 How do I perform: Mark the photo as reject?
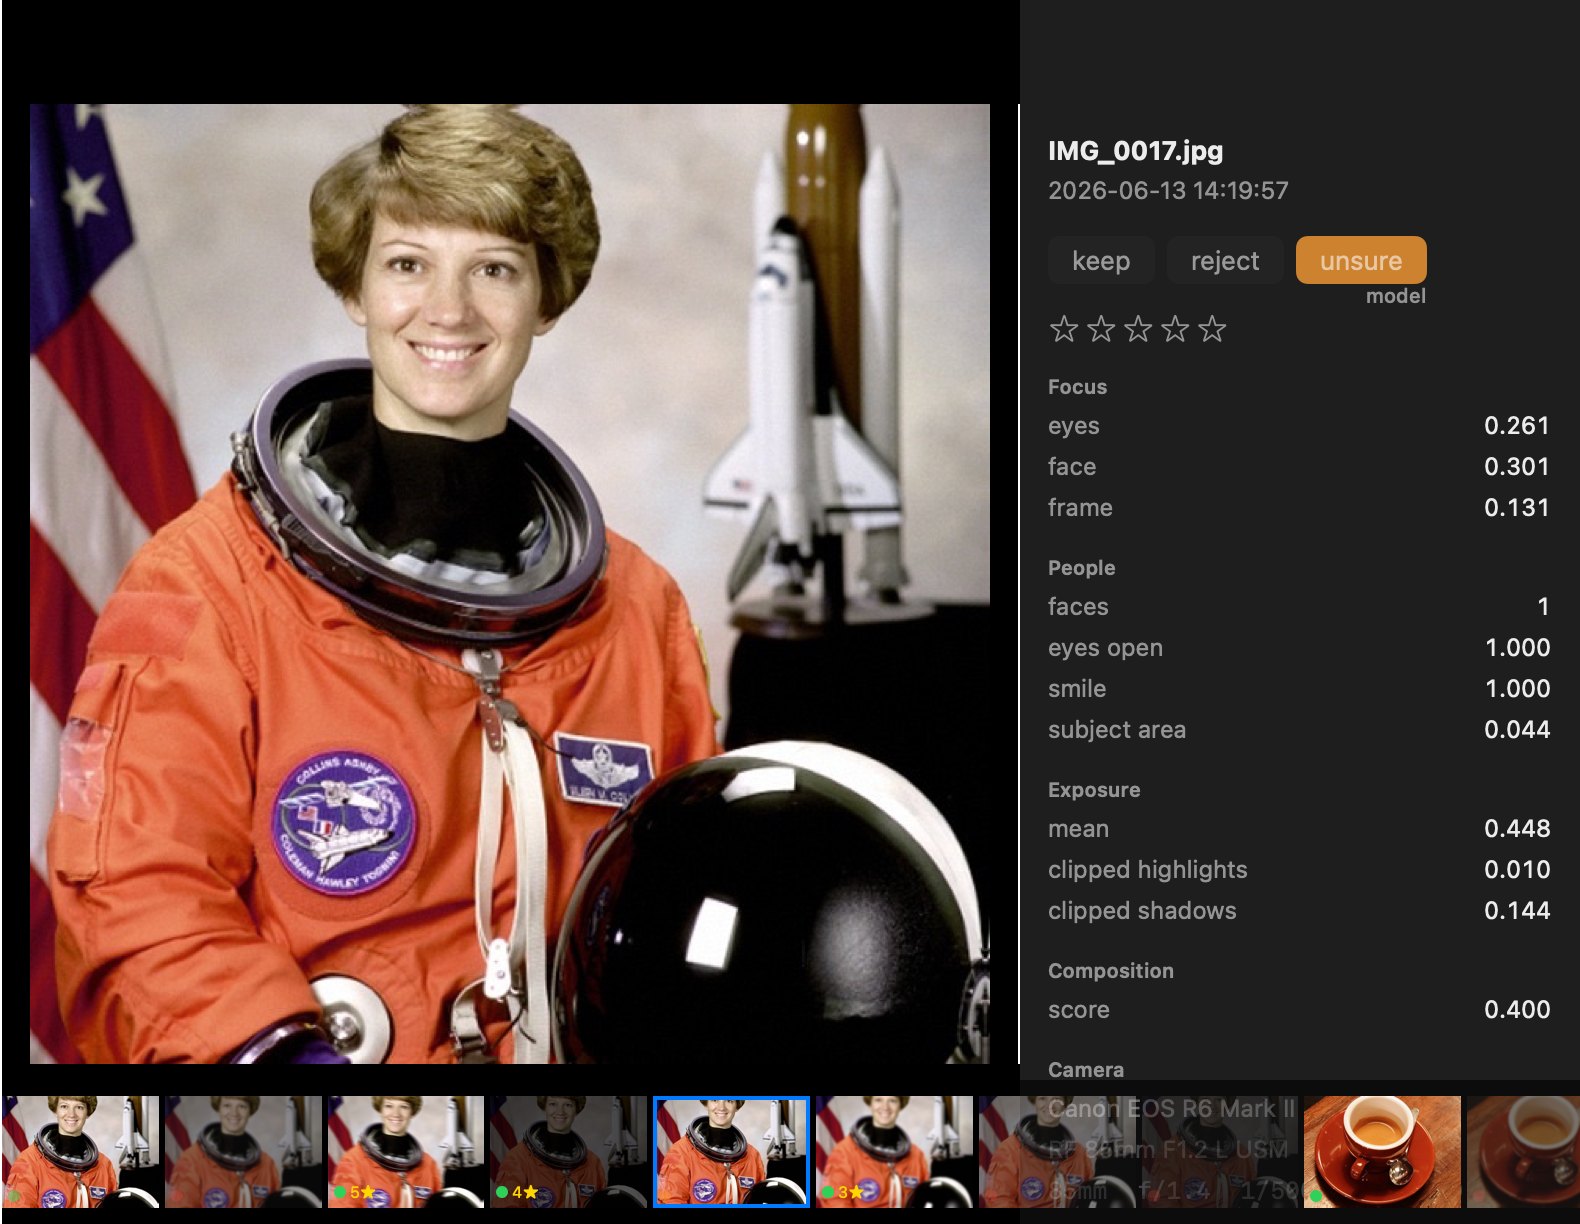click(x=1225, y=260)
